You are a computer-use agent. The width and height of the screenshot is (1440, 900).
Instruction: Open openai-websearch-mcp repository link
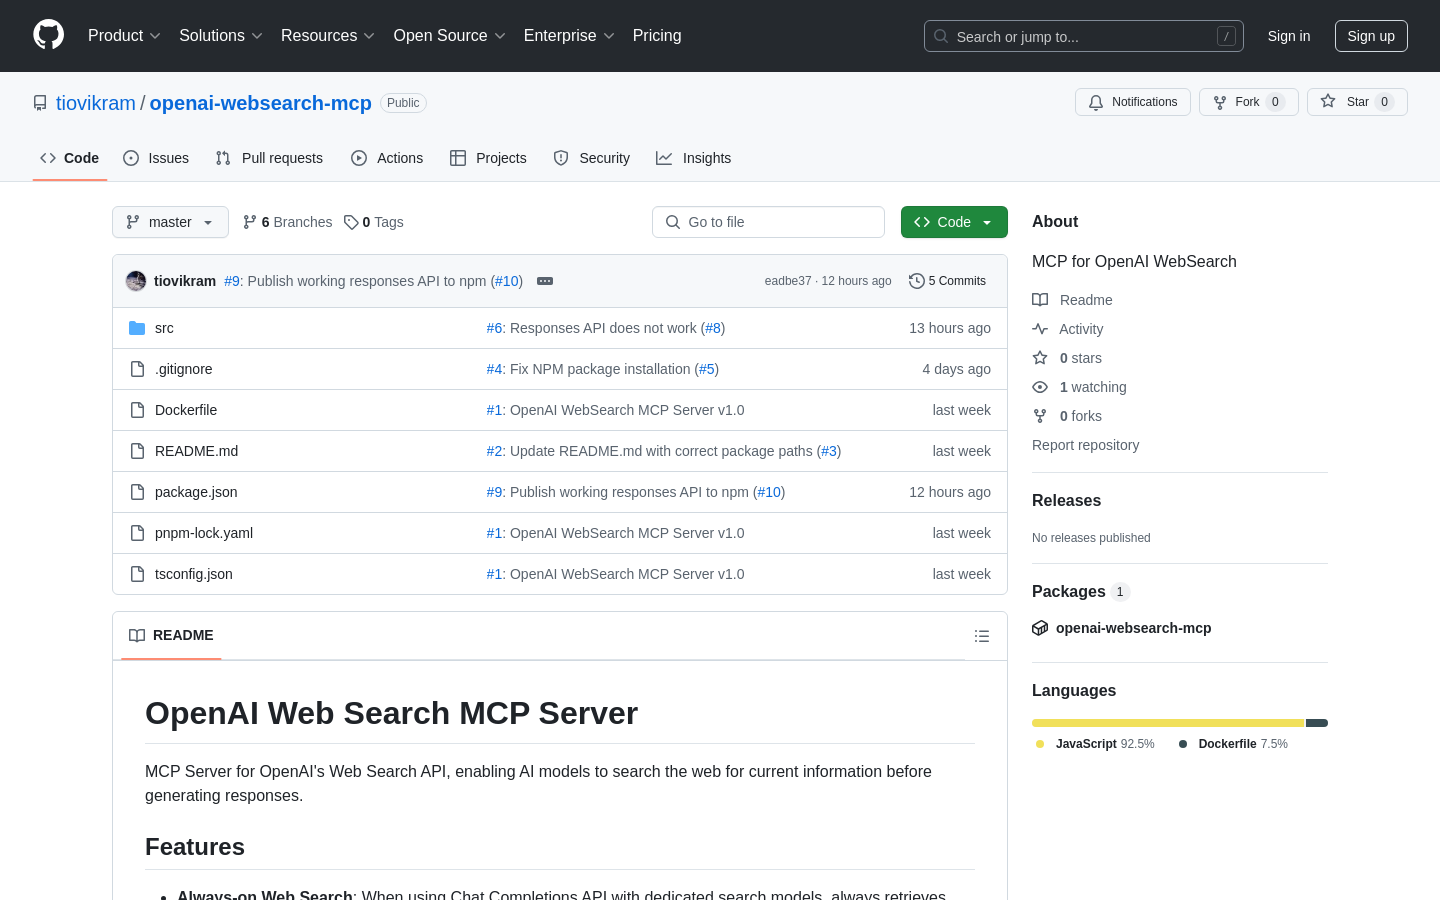coord(261,103)
